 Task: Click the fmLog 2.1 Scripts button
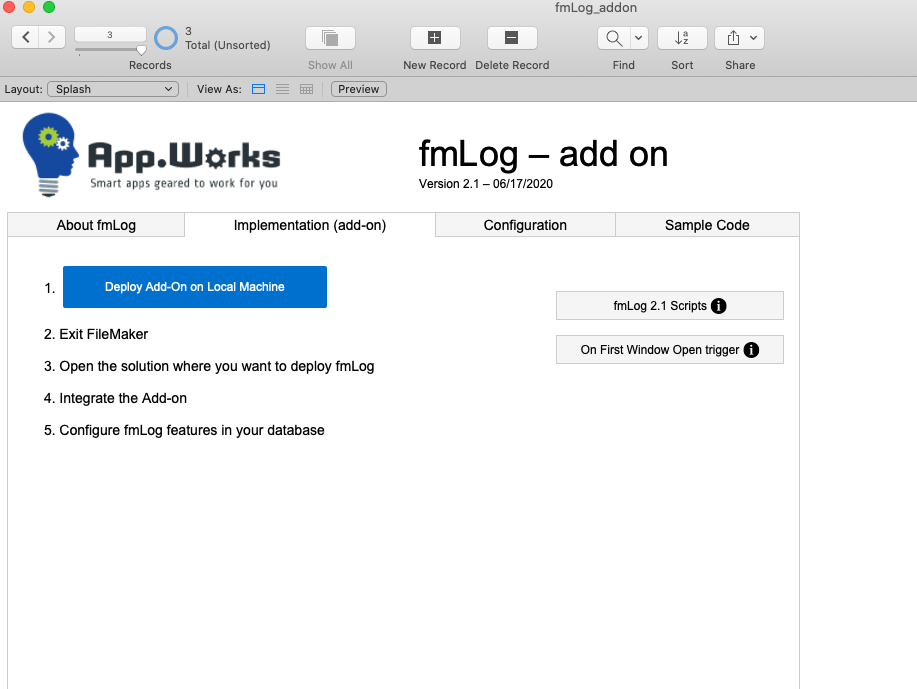click(x=670, y=306)
